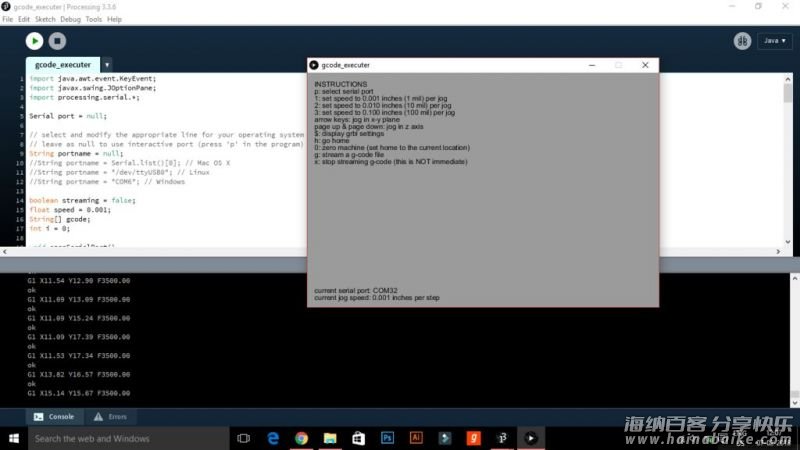The image size is (800, 450).
Task: Expand the tab options arrow beside gcode_executer
Action: pos(107,65)
